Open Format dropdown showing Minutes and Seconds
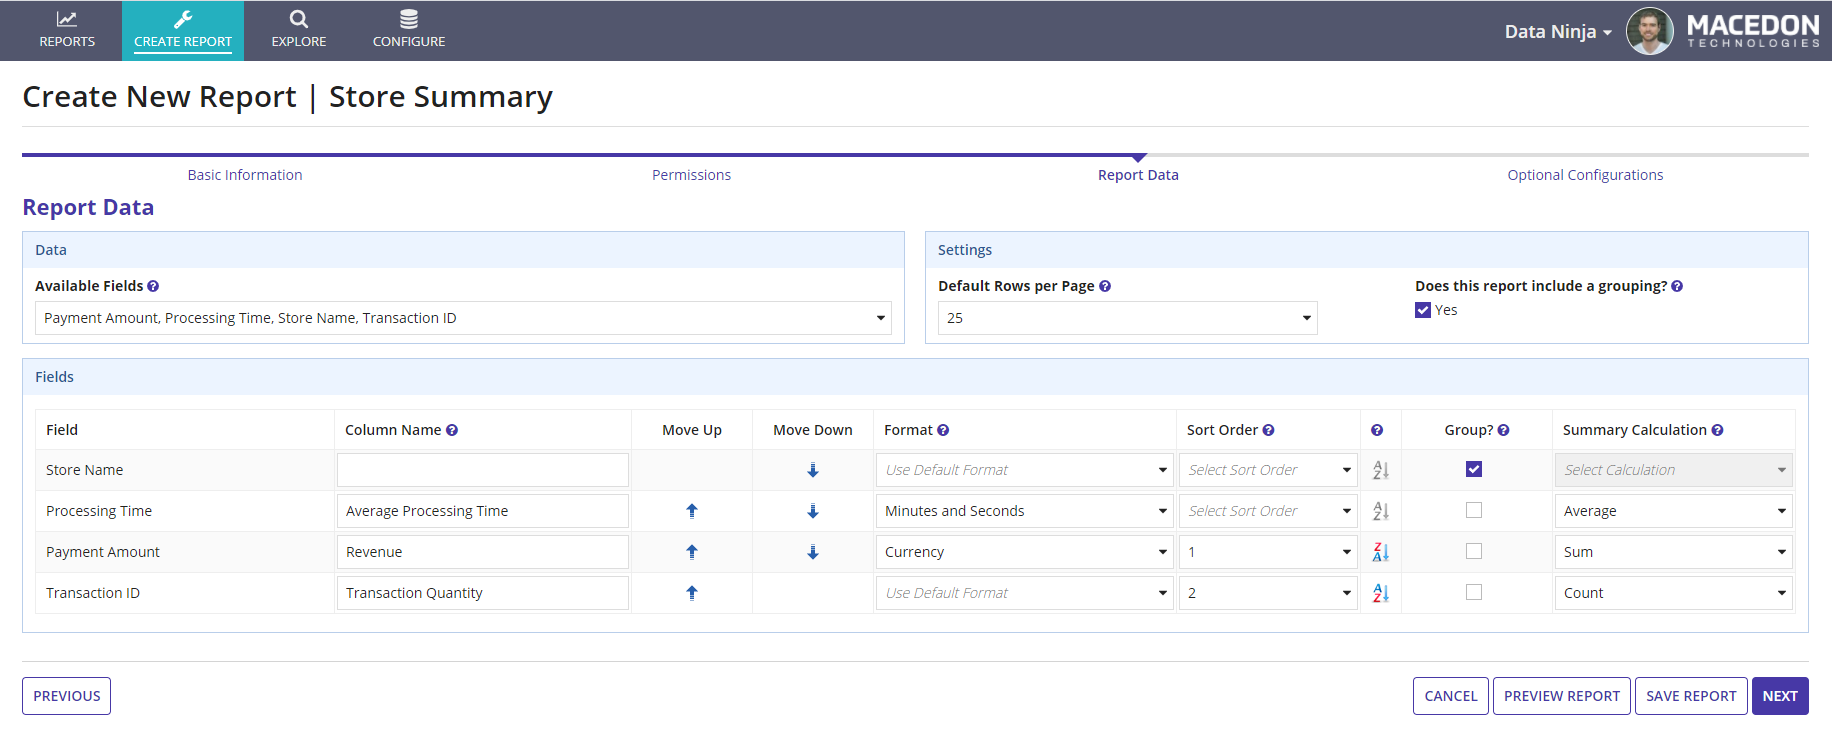Image resolution: width=1832 pixels, height=731 pixels. coord(1024,511)
